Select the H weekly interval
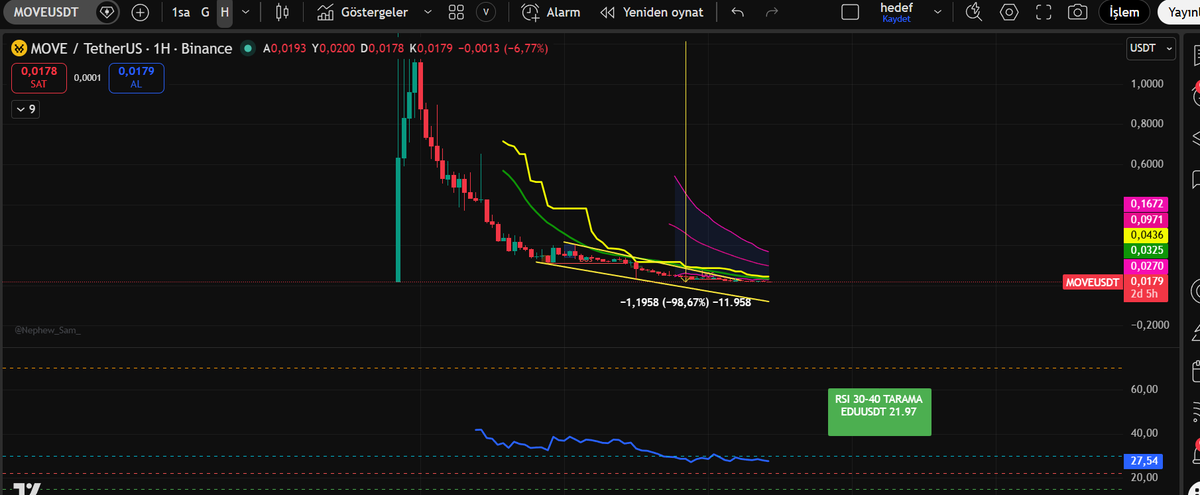 (x=225, y=13)
